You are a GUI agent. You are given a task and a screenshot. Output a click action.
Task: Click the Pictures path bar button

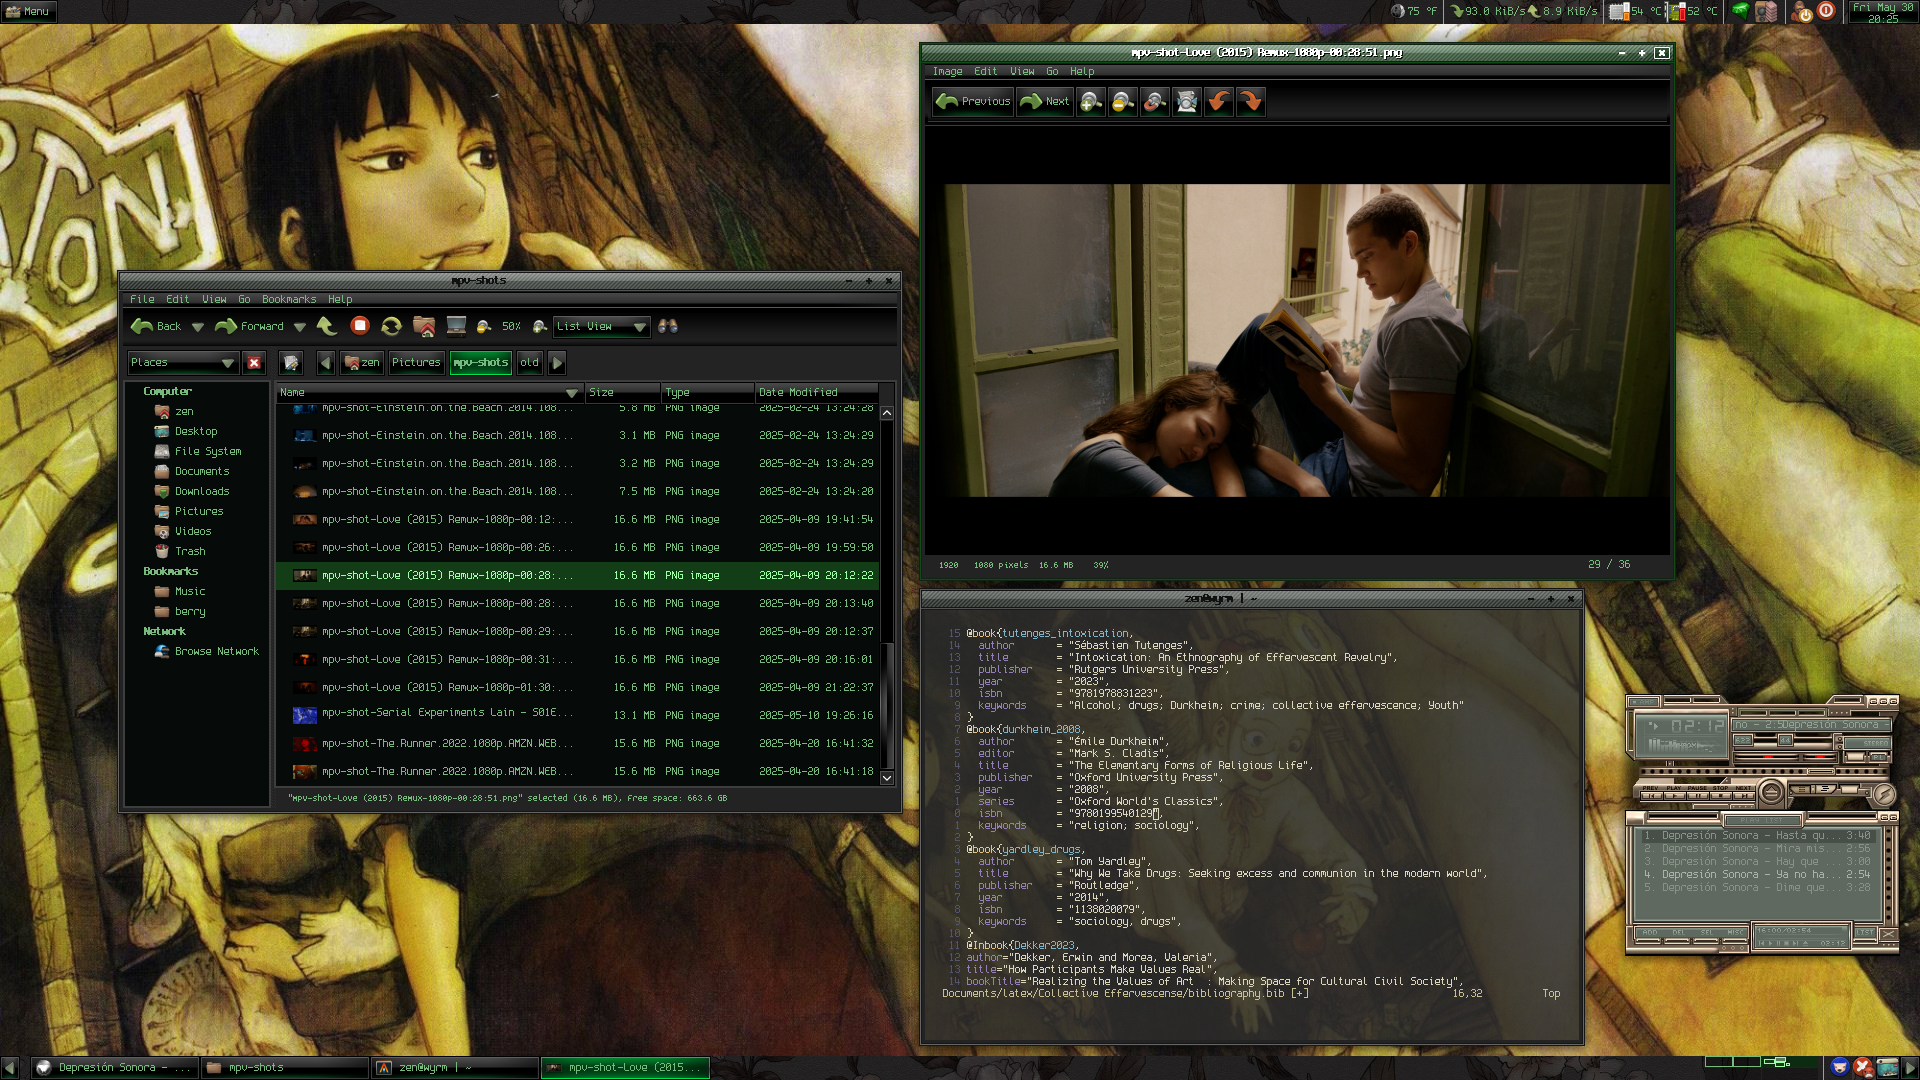tap(416, 362)
